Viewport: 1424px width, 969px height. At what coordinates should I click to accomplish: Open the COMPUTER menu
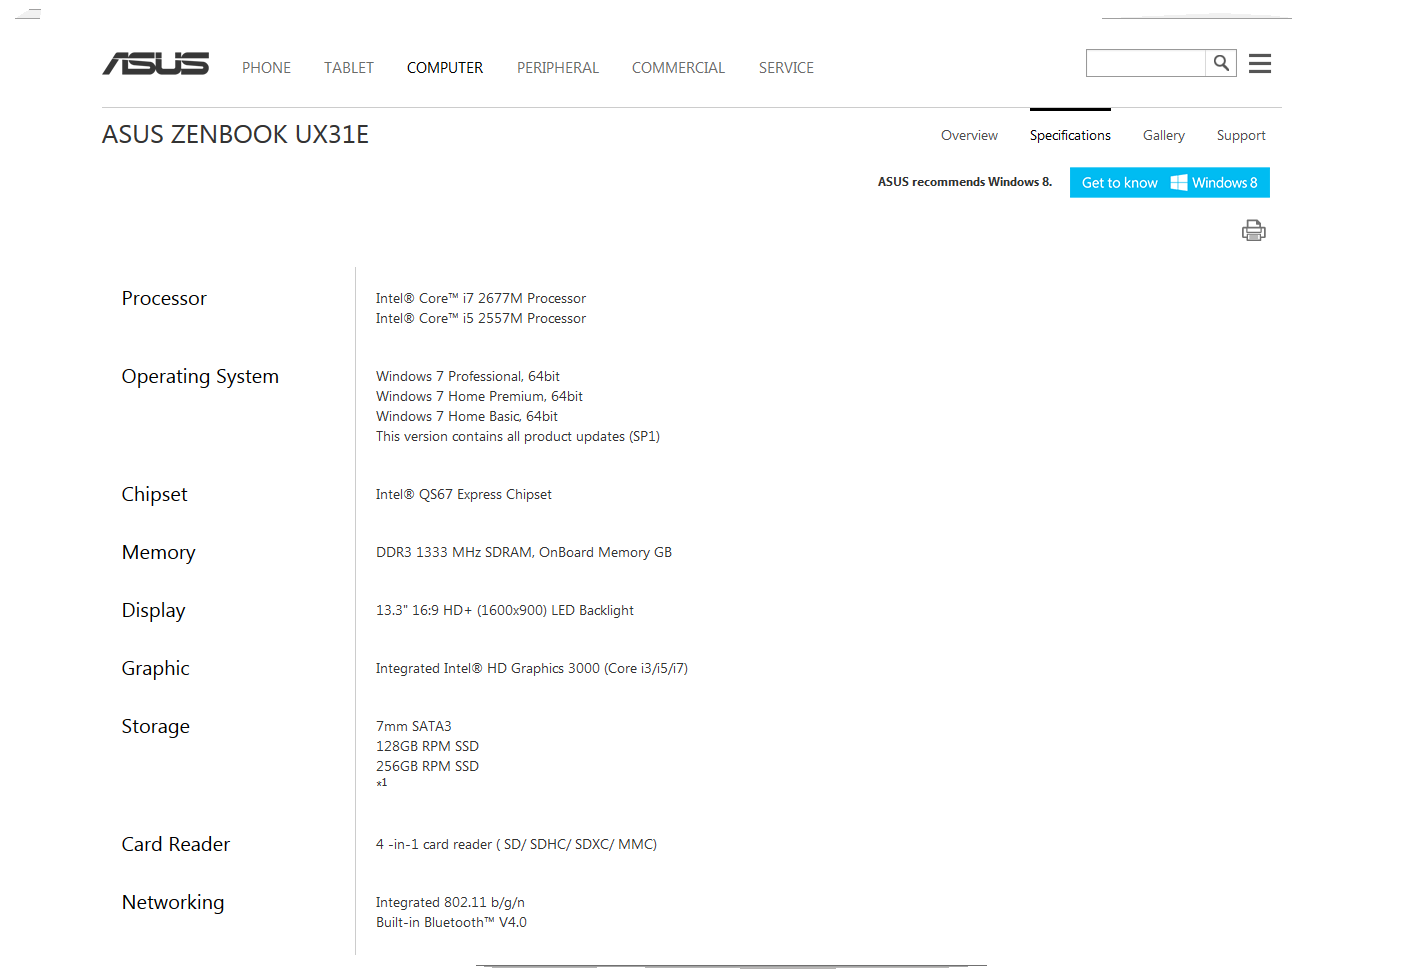point(445,68)
